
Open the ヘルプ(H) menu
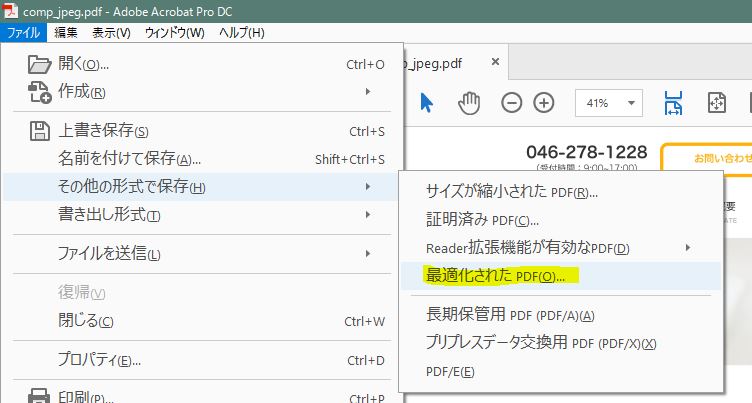(242, 33)
